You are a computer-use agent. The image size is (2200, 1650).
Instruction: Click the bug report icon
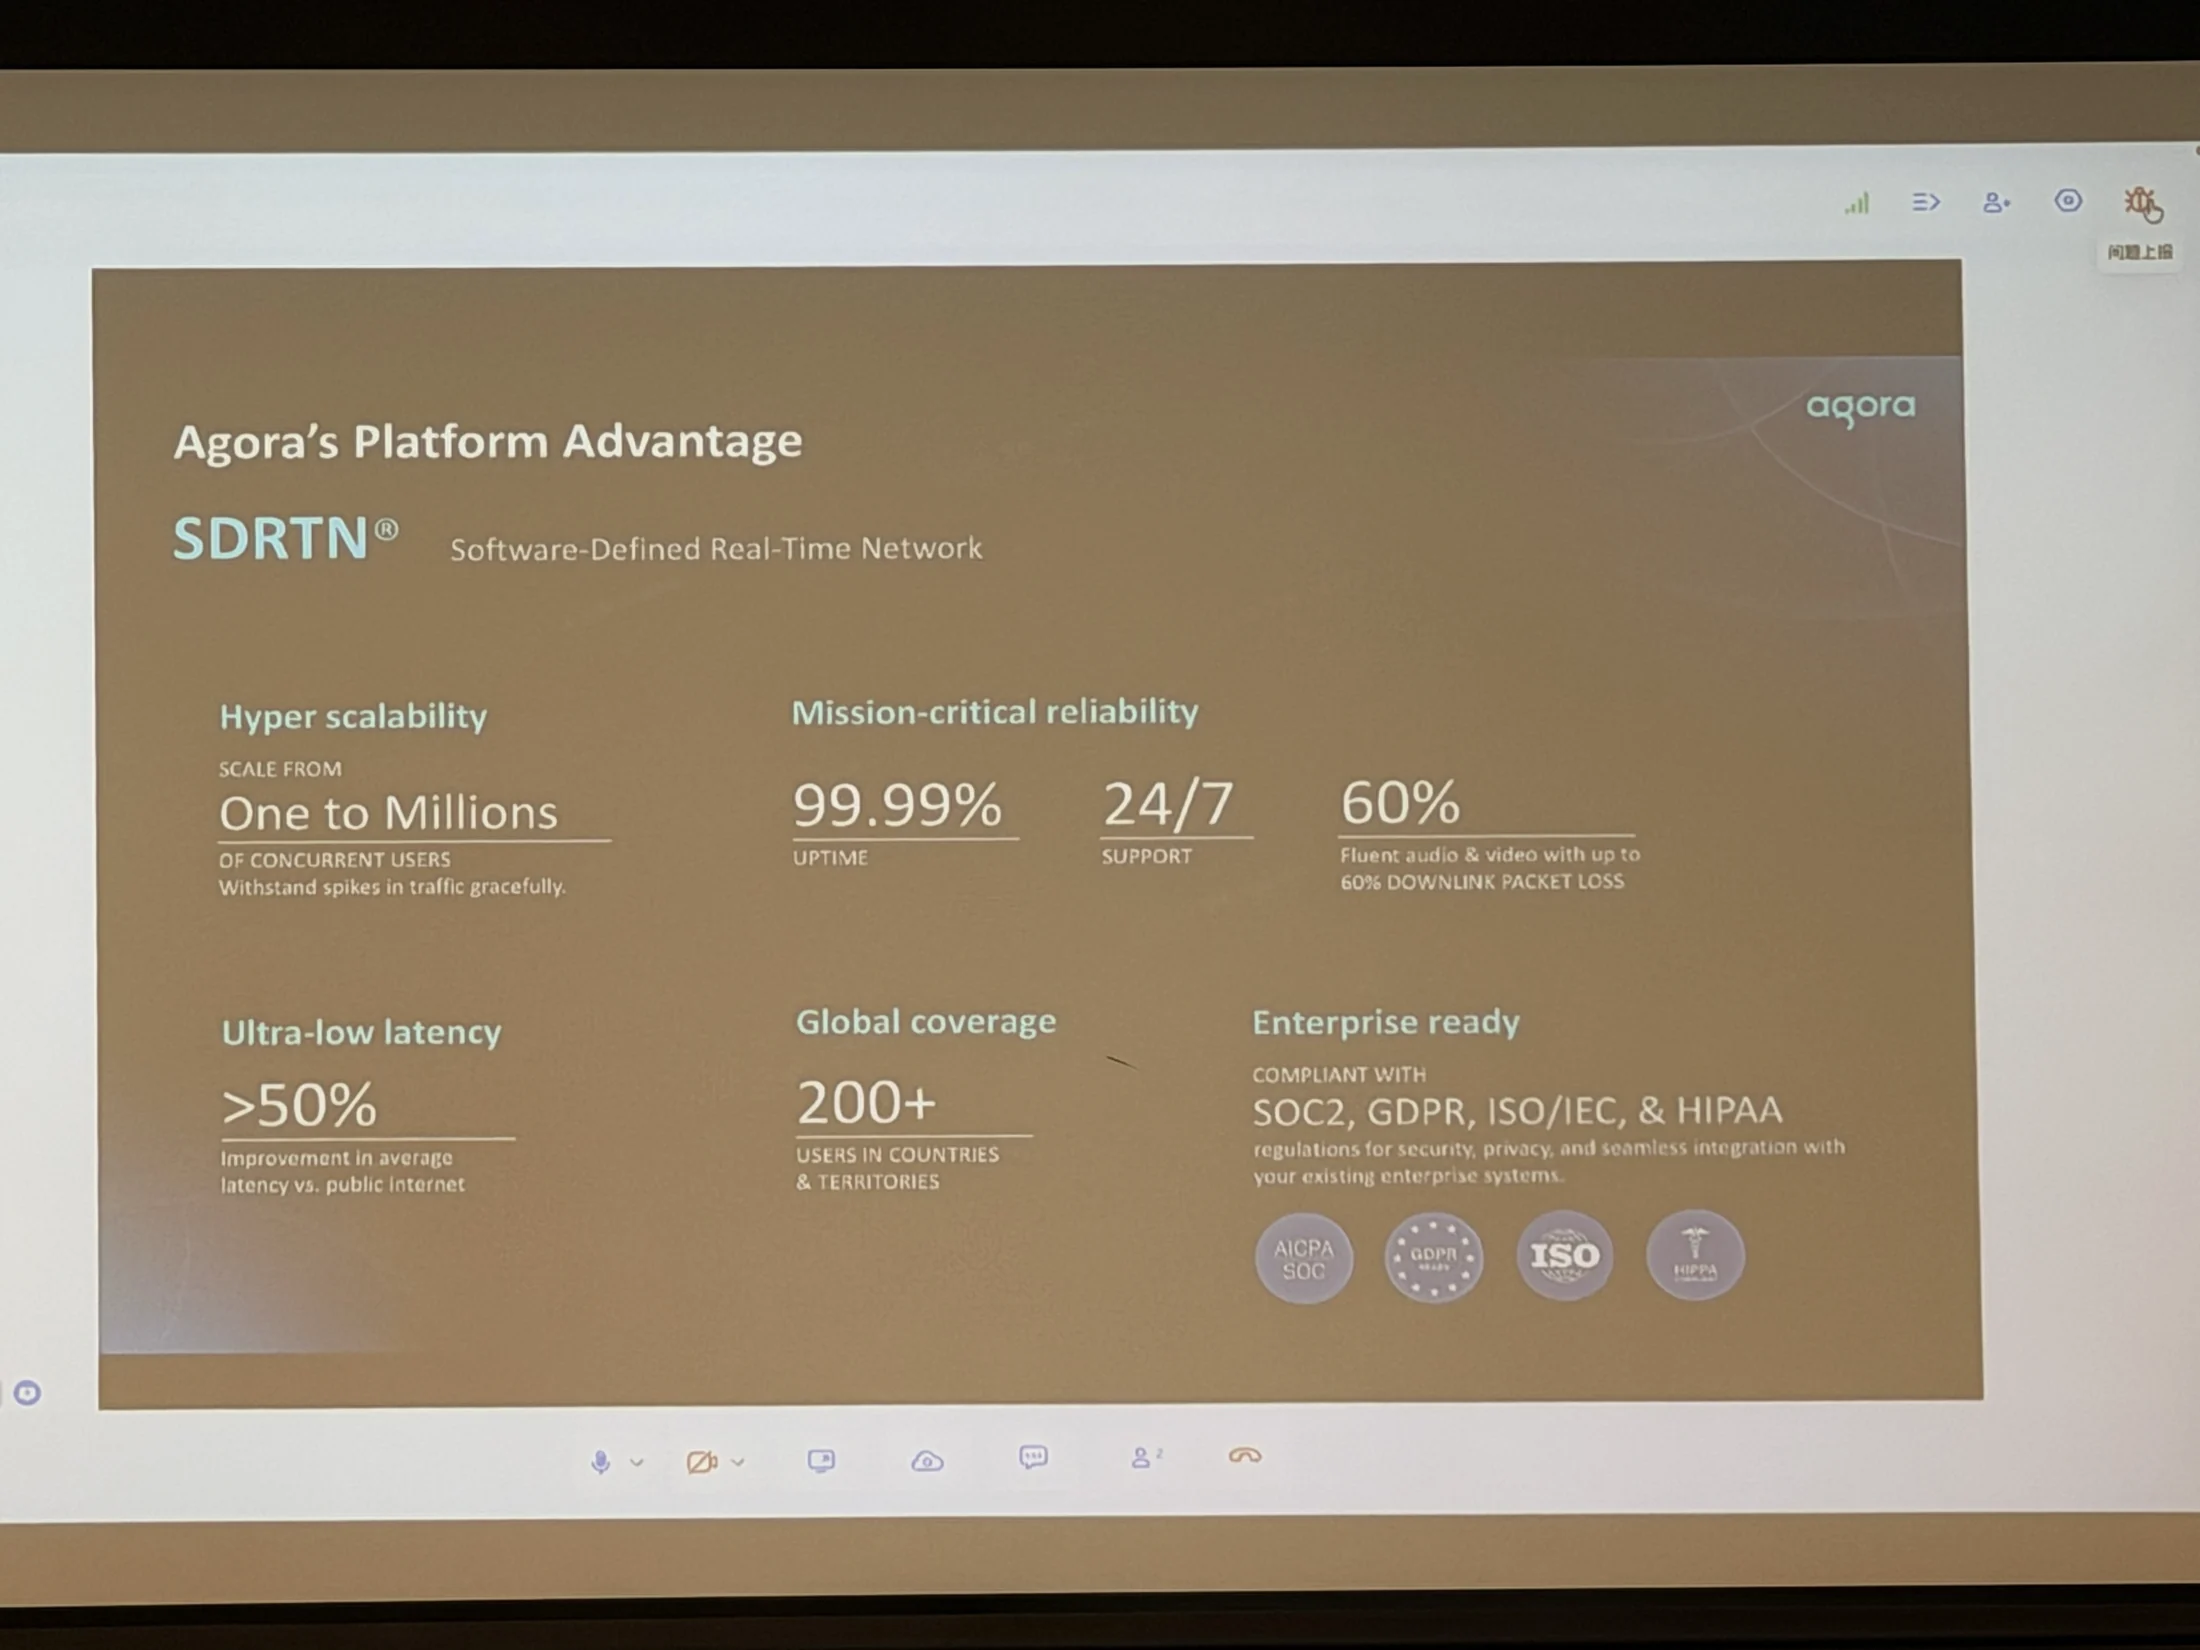(2141, 203)
